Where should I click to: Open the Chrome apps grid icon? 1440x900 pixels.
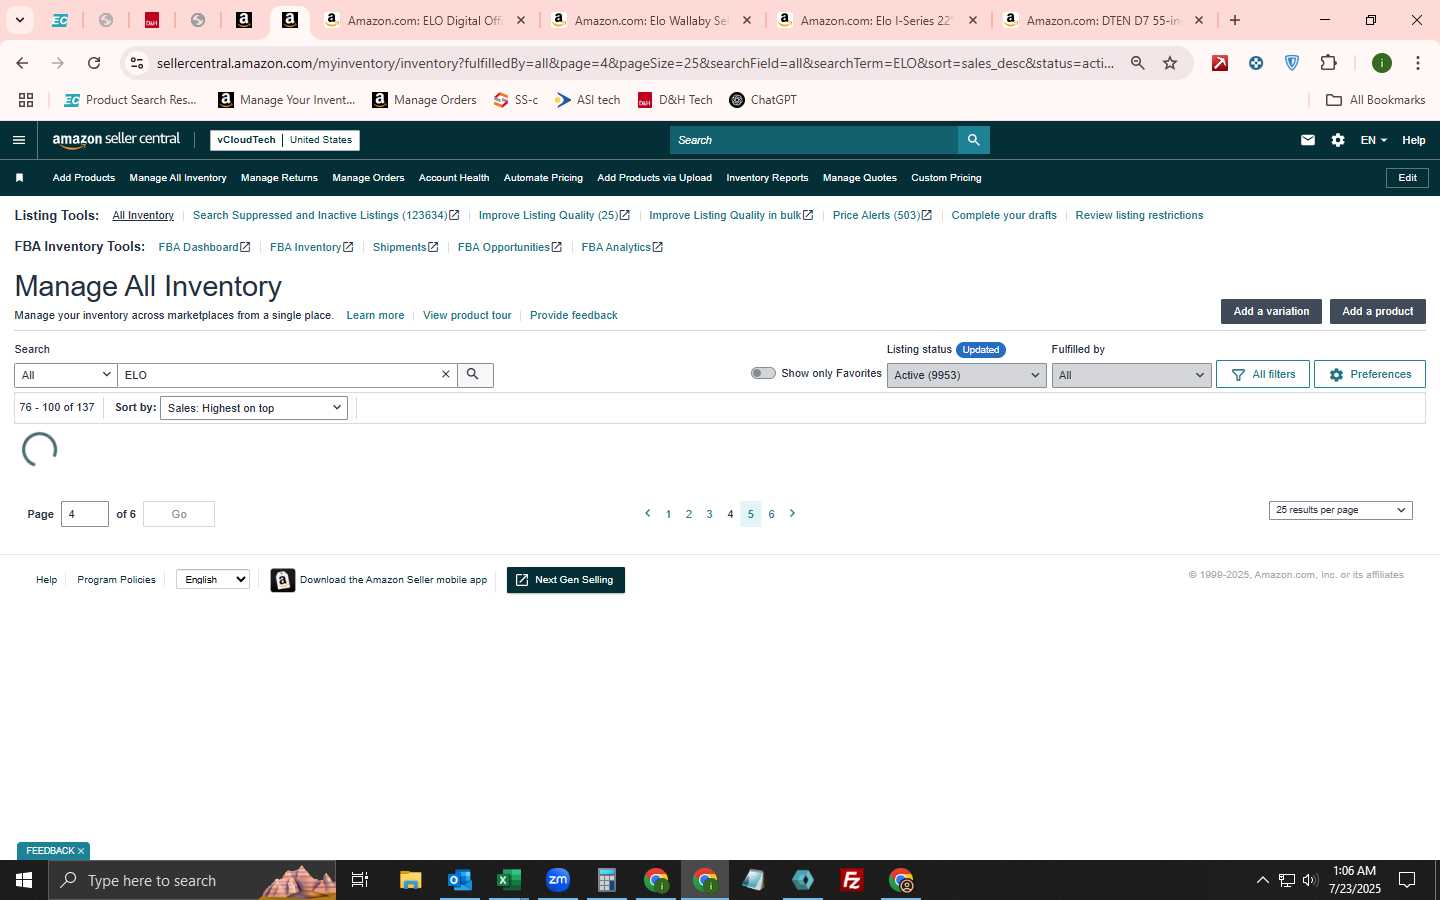[26, 100]
